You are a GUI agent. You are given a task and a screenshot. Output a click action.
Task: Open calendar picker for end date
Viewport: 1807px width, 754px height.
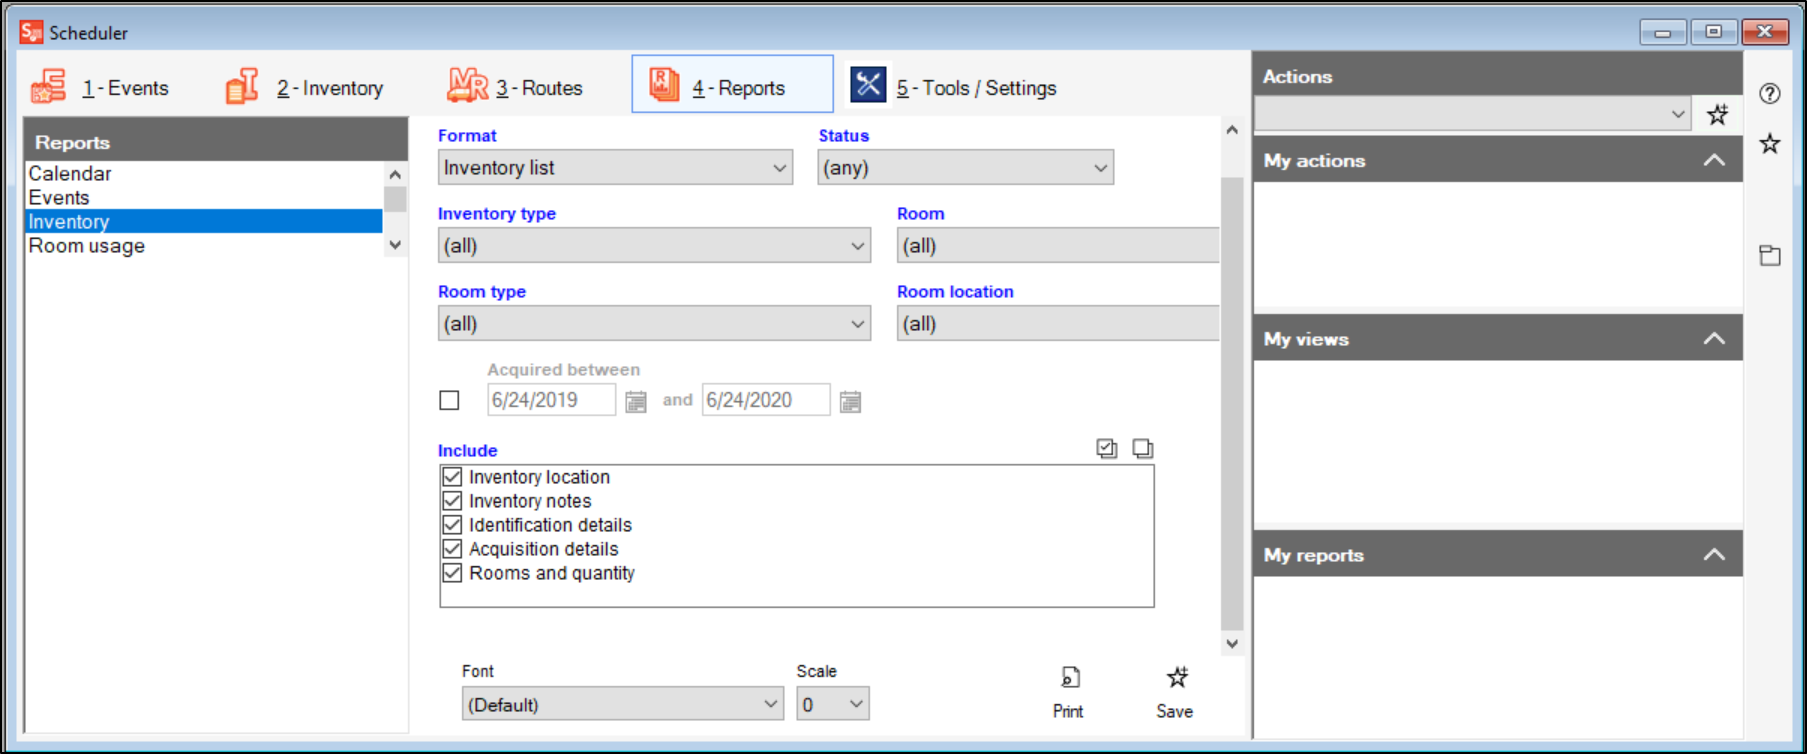[850, 402]
